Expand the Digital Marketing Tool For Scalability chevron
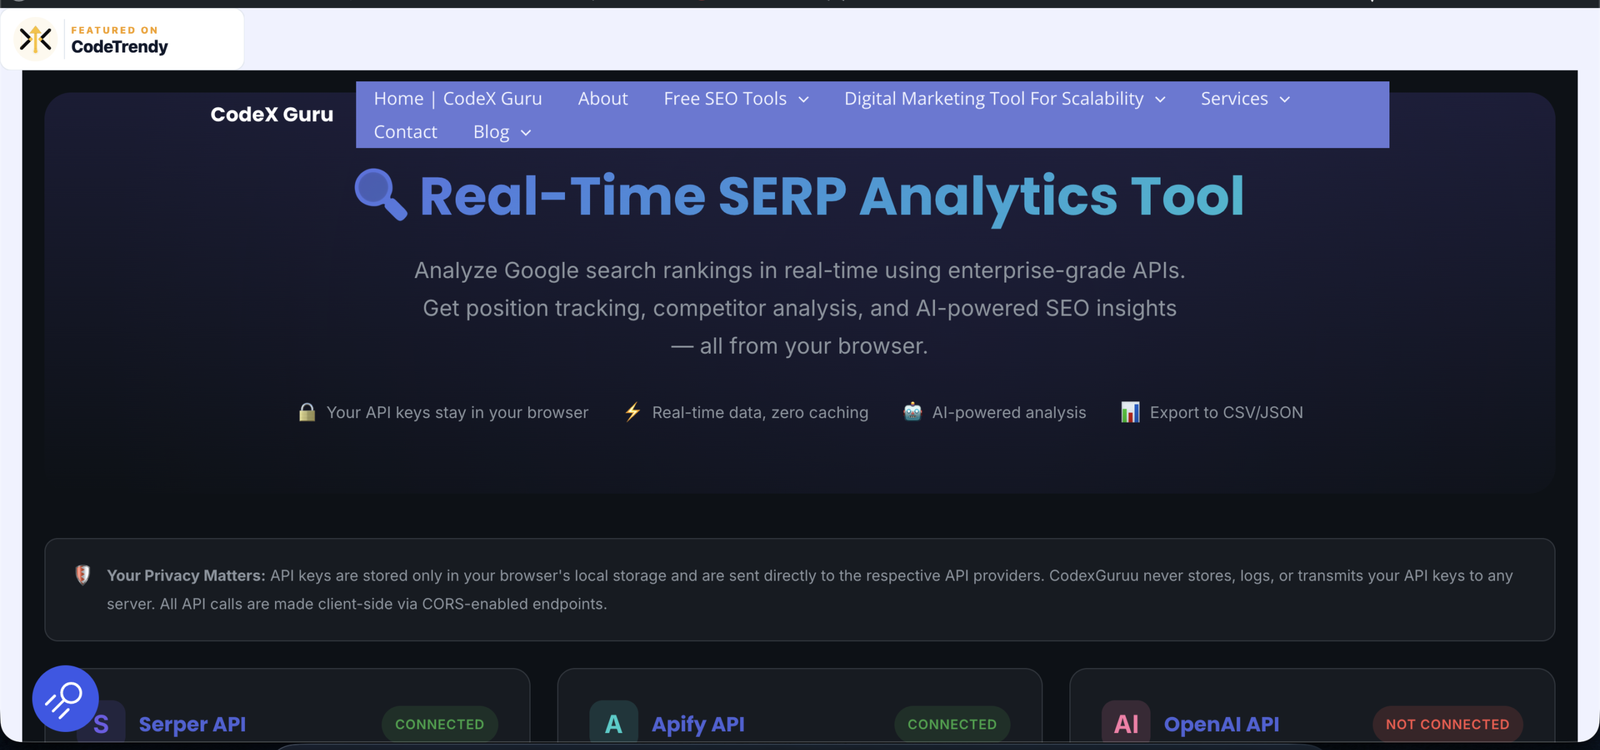The height and width of the screenshot is (750, 1600). pyautogui.click(x=1160, y=100)
